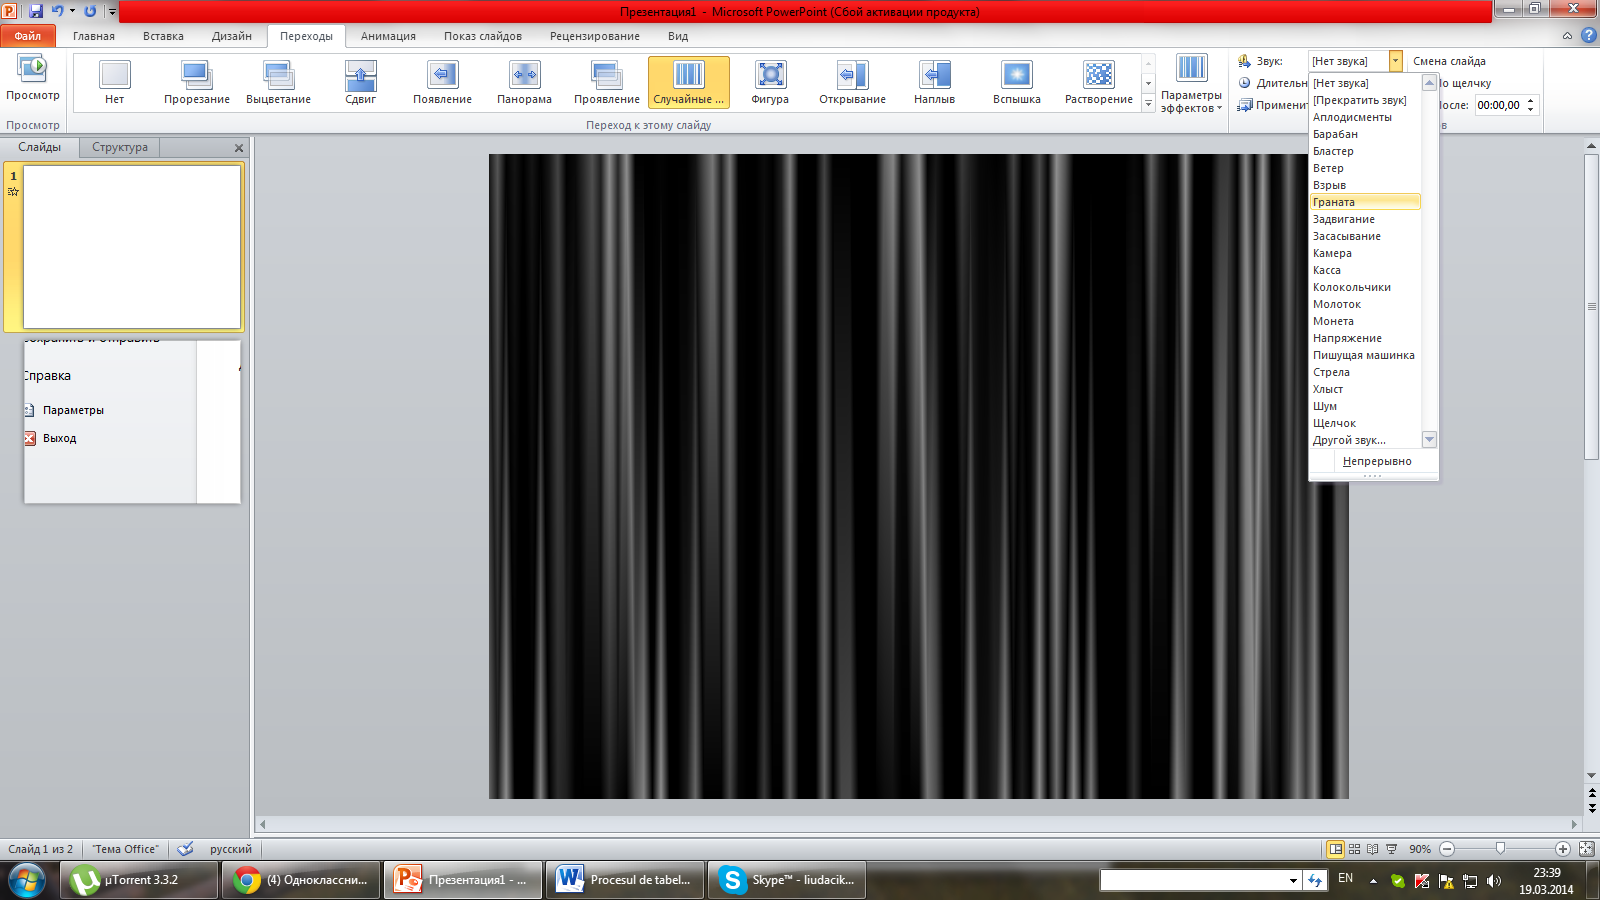The image size is (1600, 900).
Task: Switch to Slide Sorter view
Action: tap(1354, 849)
